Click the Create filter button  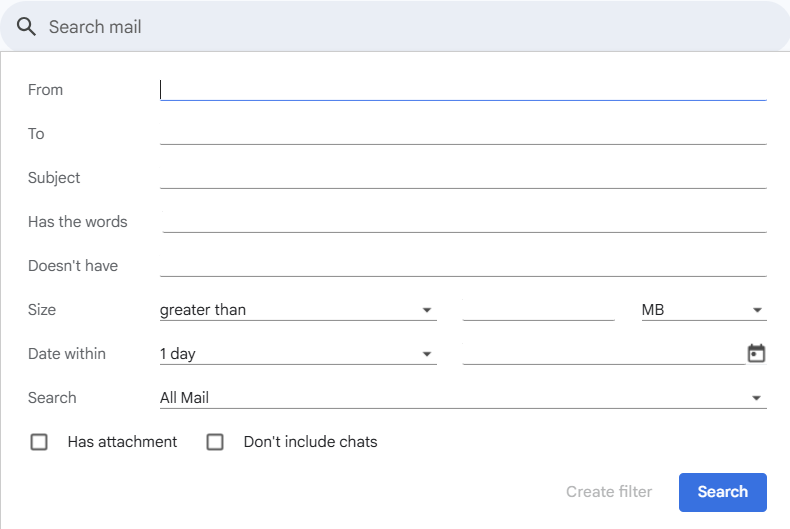609,492
